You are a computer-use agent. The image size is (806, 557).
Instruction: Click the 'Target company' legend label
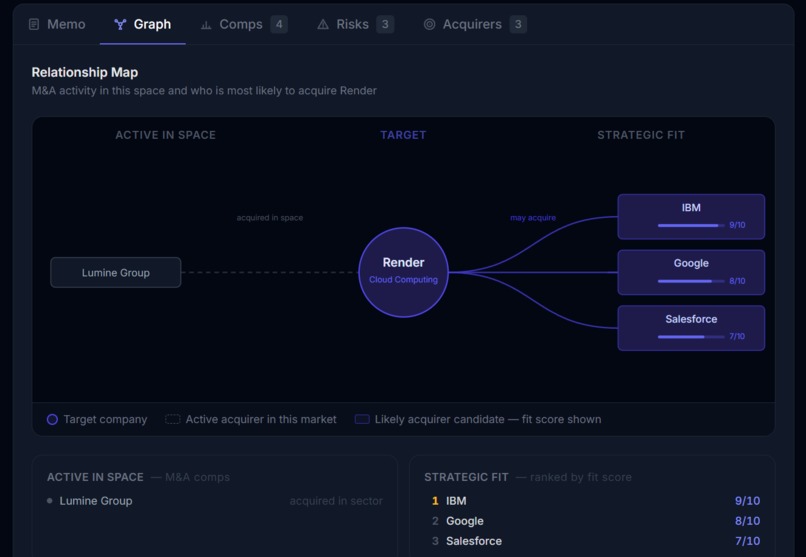pyautogui.click(x=105, y=419)
